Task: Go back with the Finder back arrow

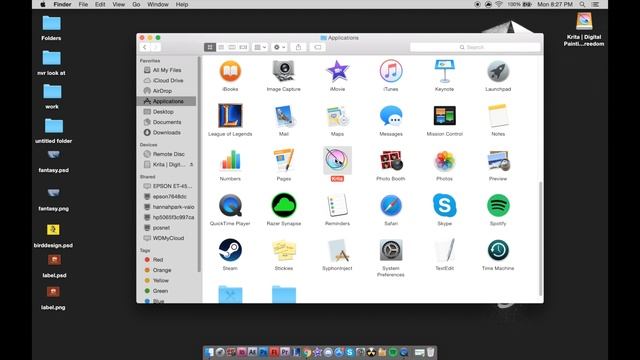Action: 144,47
